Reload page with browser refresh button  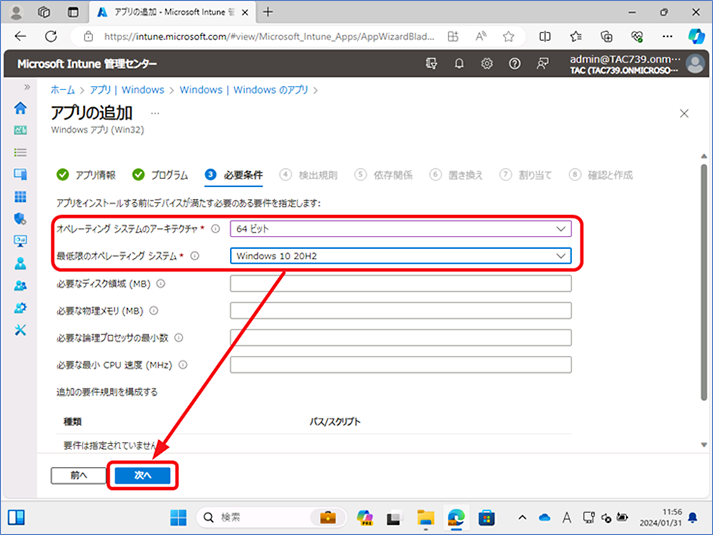pyautogui.click(x=51, y=36)
